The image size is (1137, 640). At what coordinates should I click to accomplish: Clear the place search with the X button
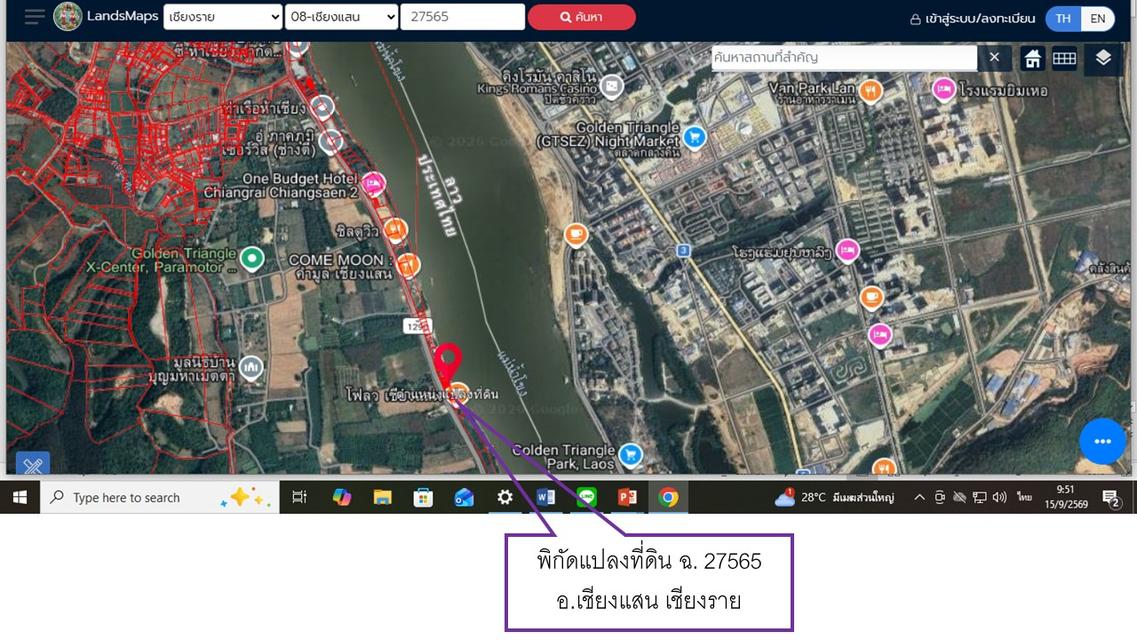[994, 57]
